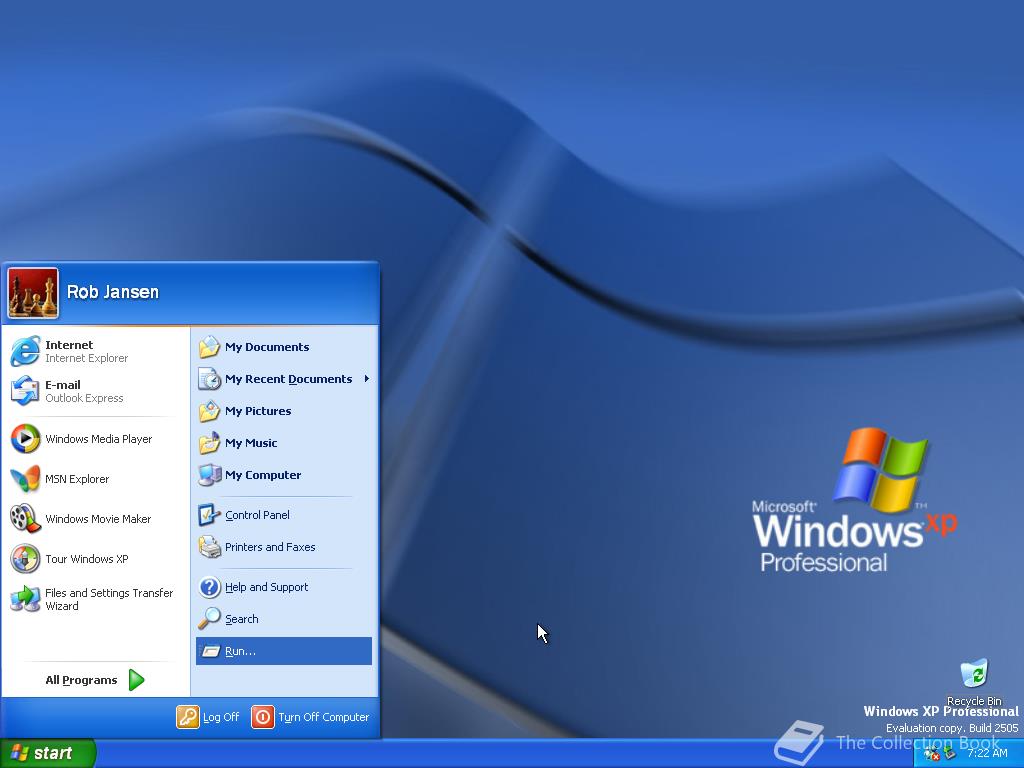This screenshot has height=768, width=1024.
Task: Open Internet Explorer icon in Start menu
Action: pyautogui.click(x=25, y=351)
